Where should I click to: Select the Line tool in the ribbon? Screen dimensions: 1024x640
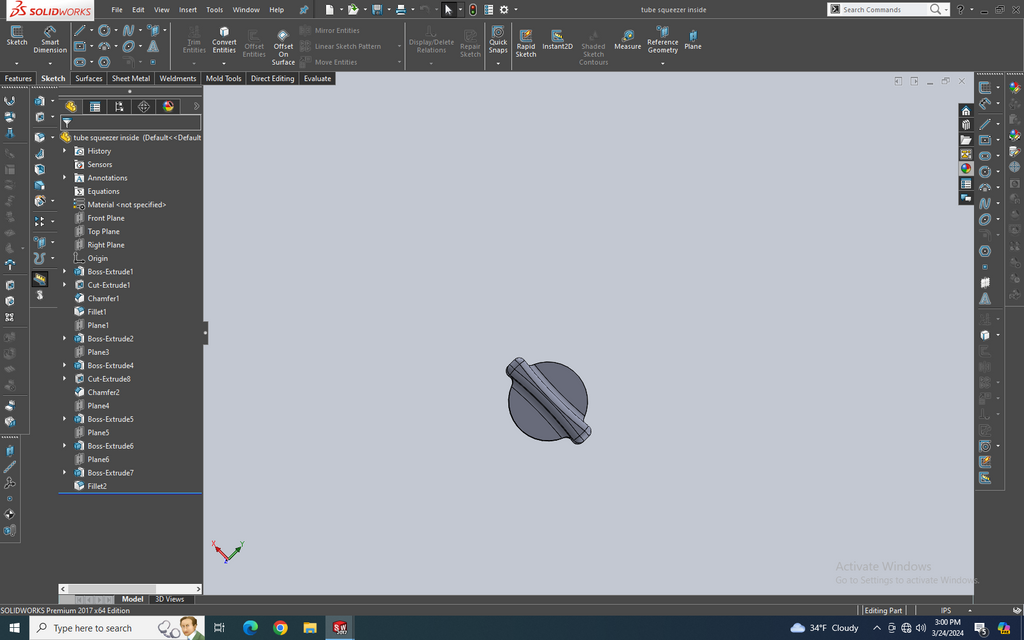80,31
